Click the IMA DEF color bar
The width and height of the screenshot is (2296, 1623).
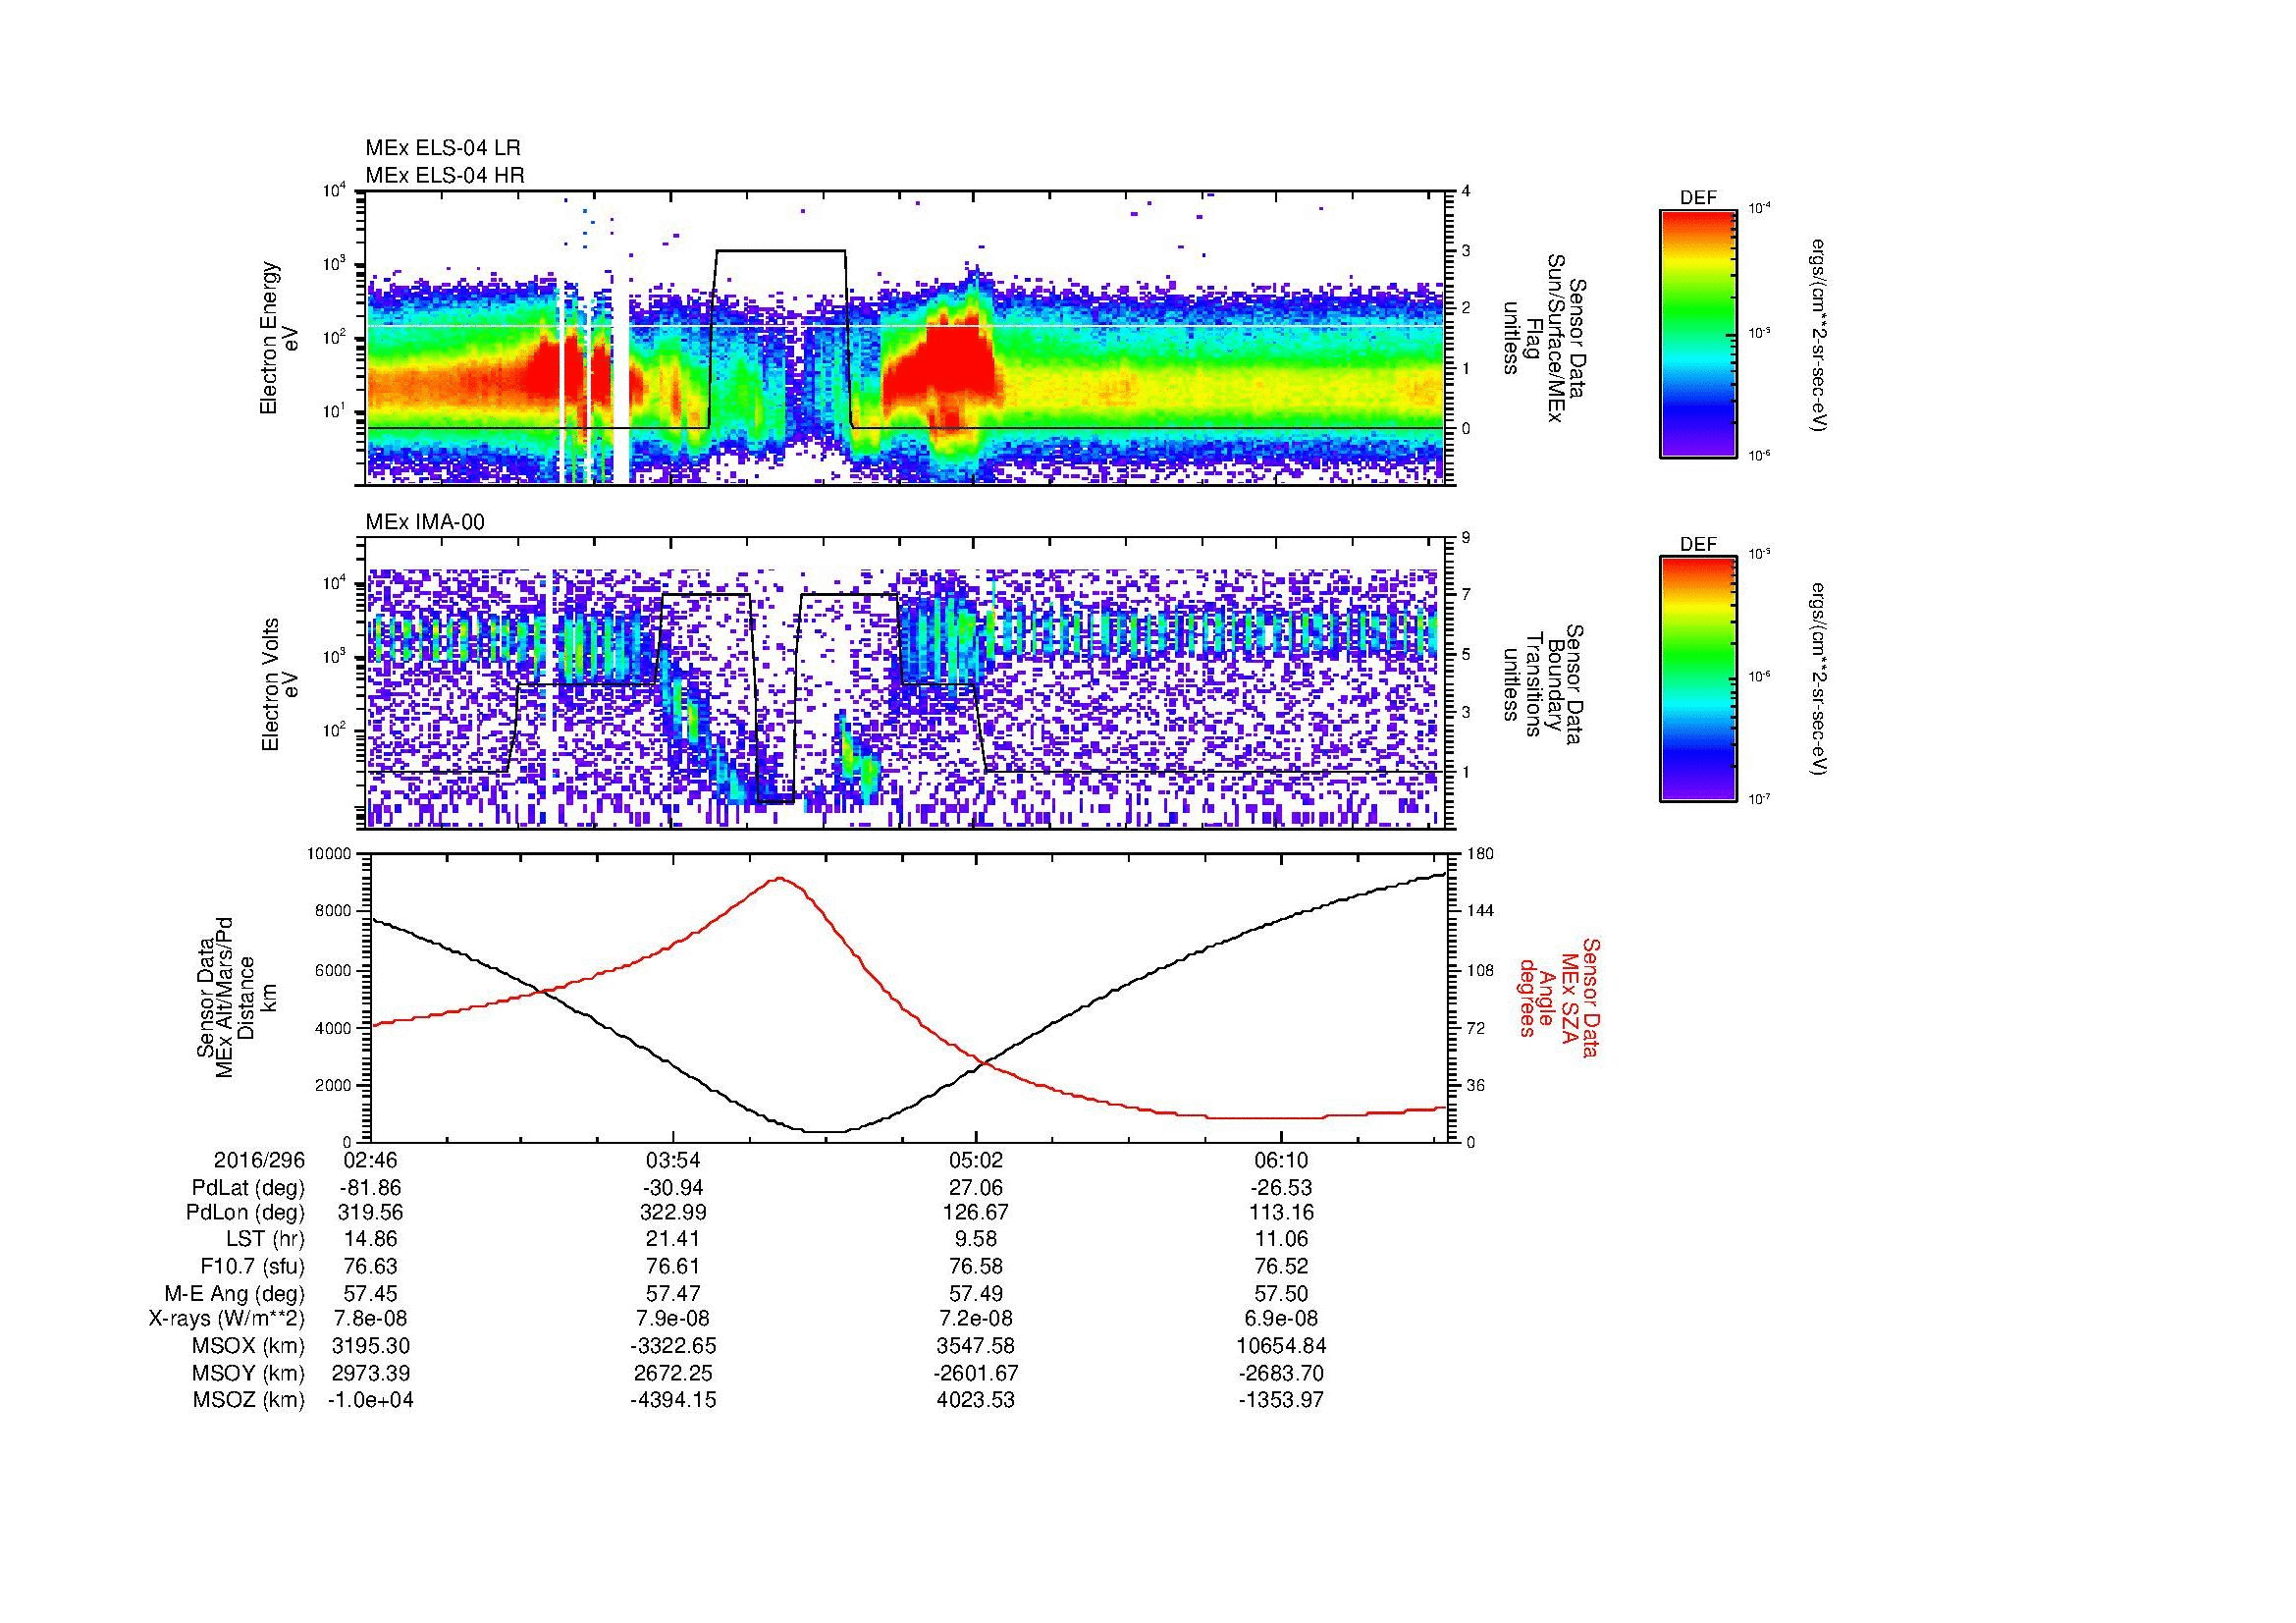[1698, 679]
